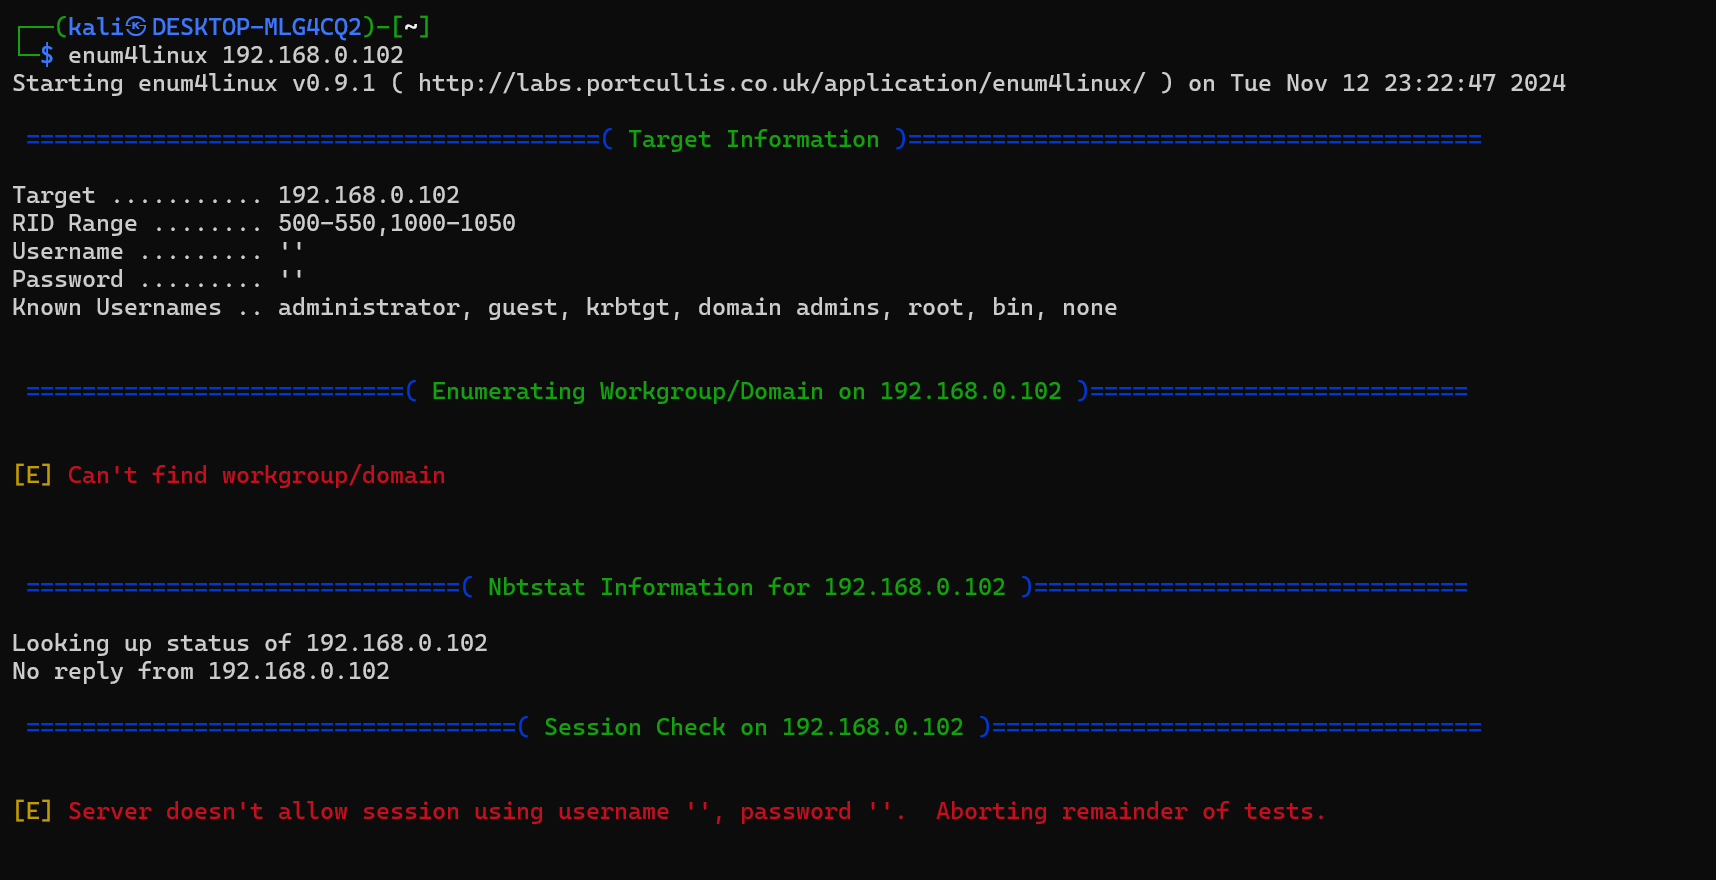Viewport: 1716px width, 880px height.
Task: Click the 'Looking up status of 192.168.0.102' line
Action: [x=250, y=644]
